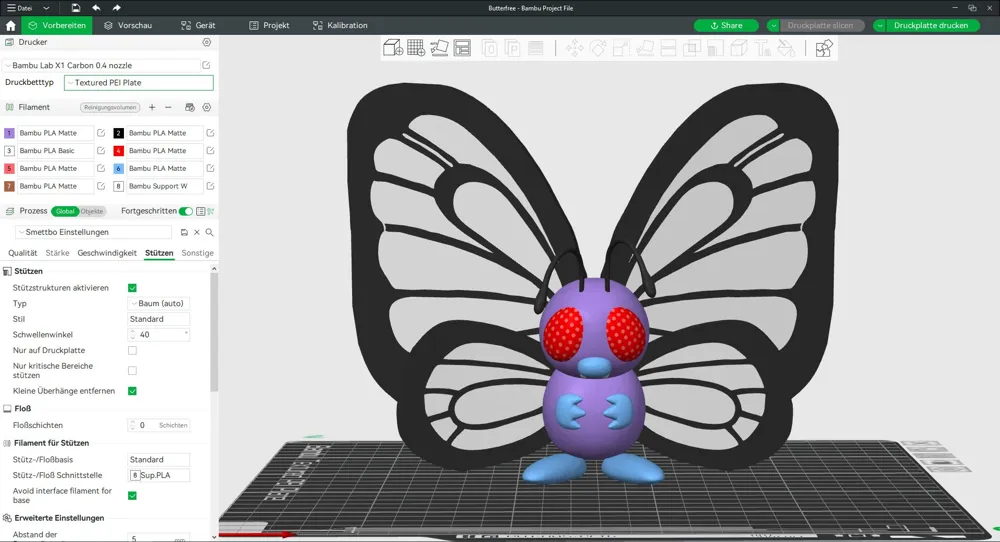Edit the Bambu Lab X1 Carbon printer preset

pos(206,65)
